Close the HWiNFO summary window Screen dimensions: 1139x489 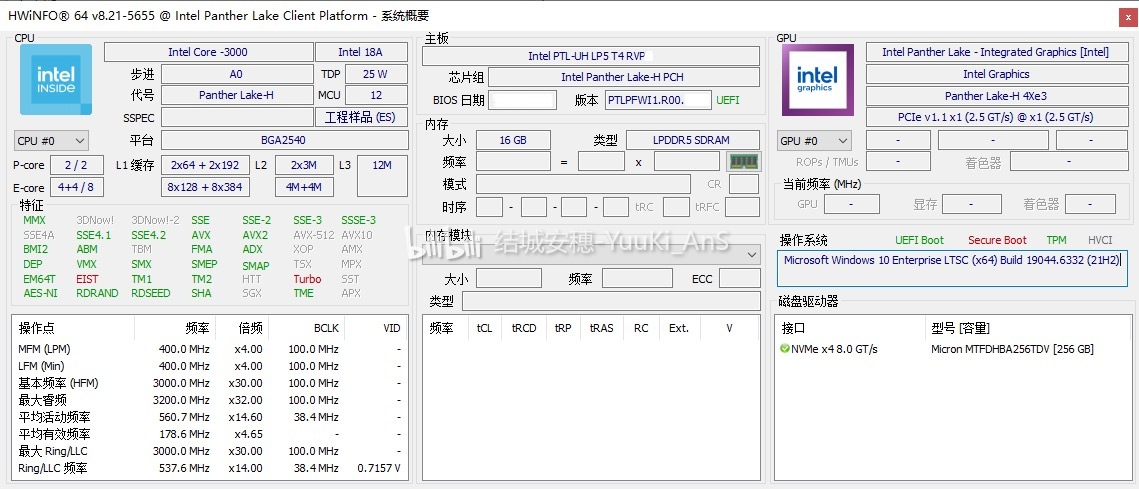tap(1120, 16)
